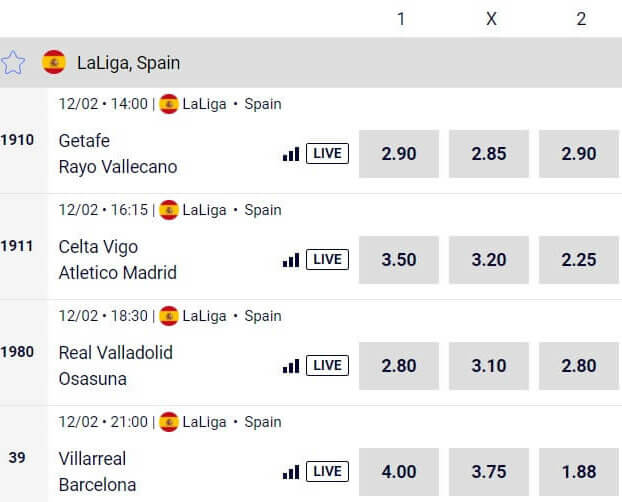Pick Atletico Madrid win odds 2.25
This screenshot has height=502, width=622.
click(x=579, y=260)
